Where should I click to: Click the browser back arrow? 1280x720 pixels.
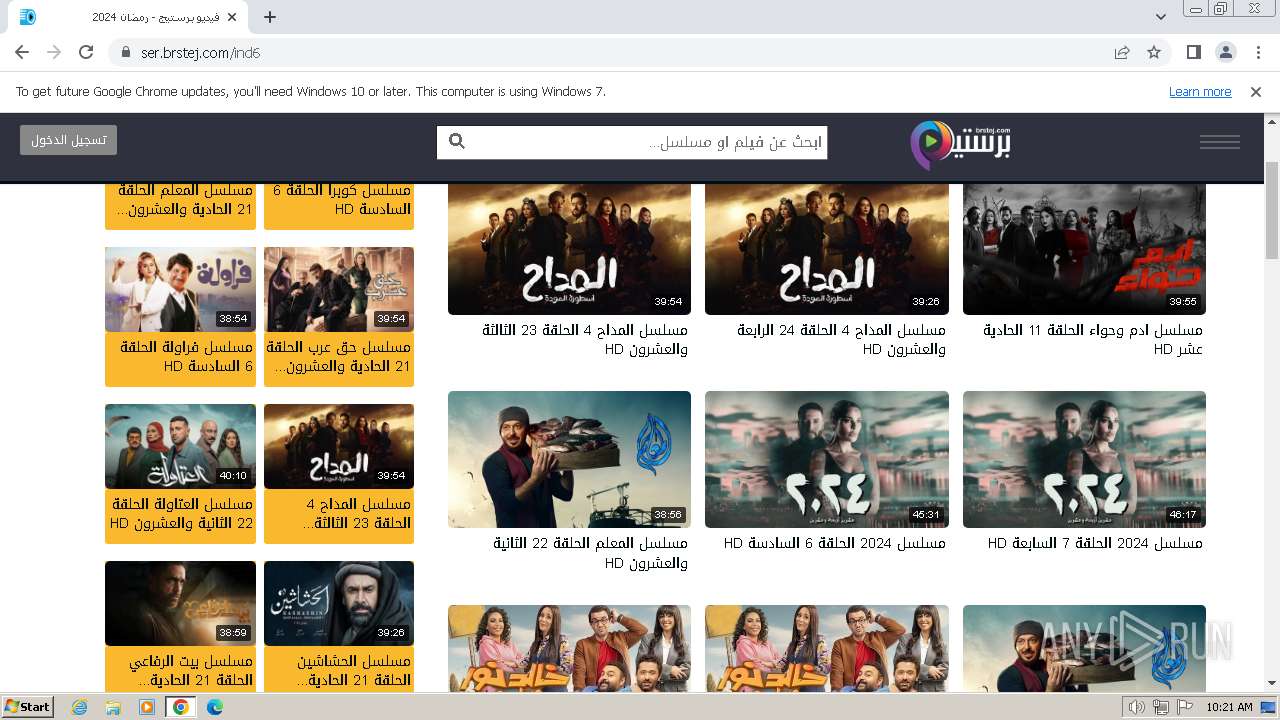(x=22, y=52)
